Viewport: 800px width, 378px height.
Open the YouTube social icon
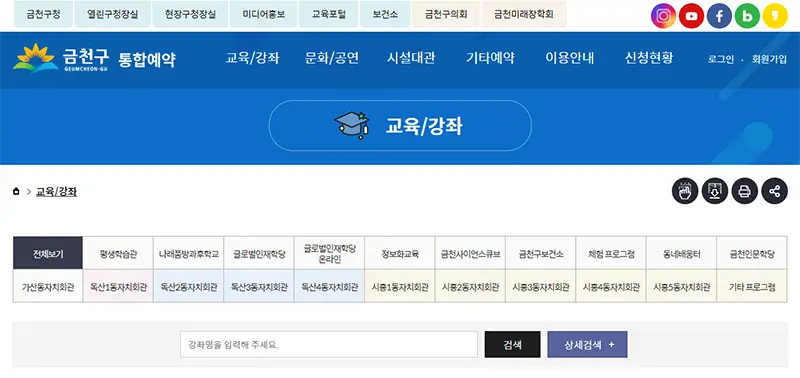pyautogui.click(x=691, y=16)
